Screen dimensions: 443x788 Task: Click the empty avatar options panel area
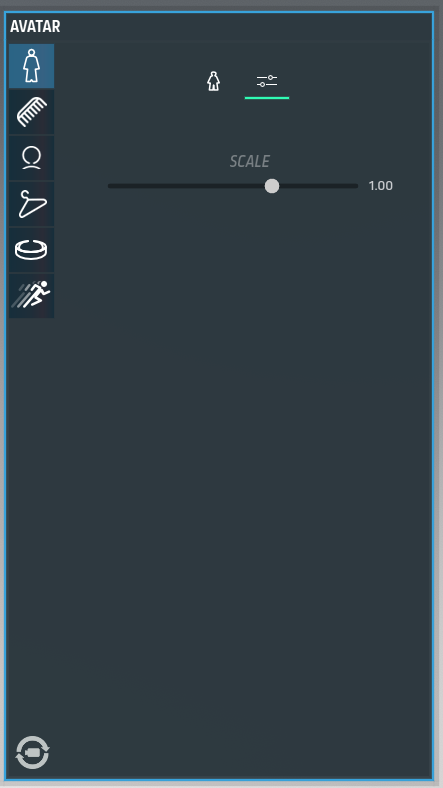(246, 452)
